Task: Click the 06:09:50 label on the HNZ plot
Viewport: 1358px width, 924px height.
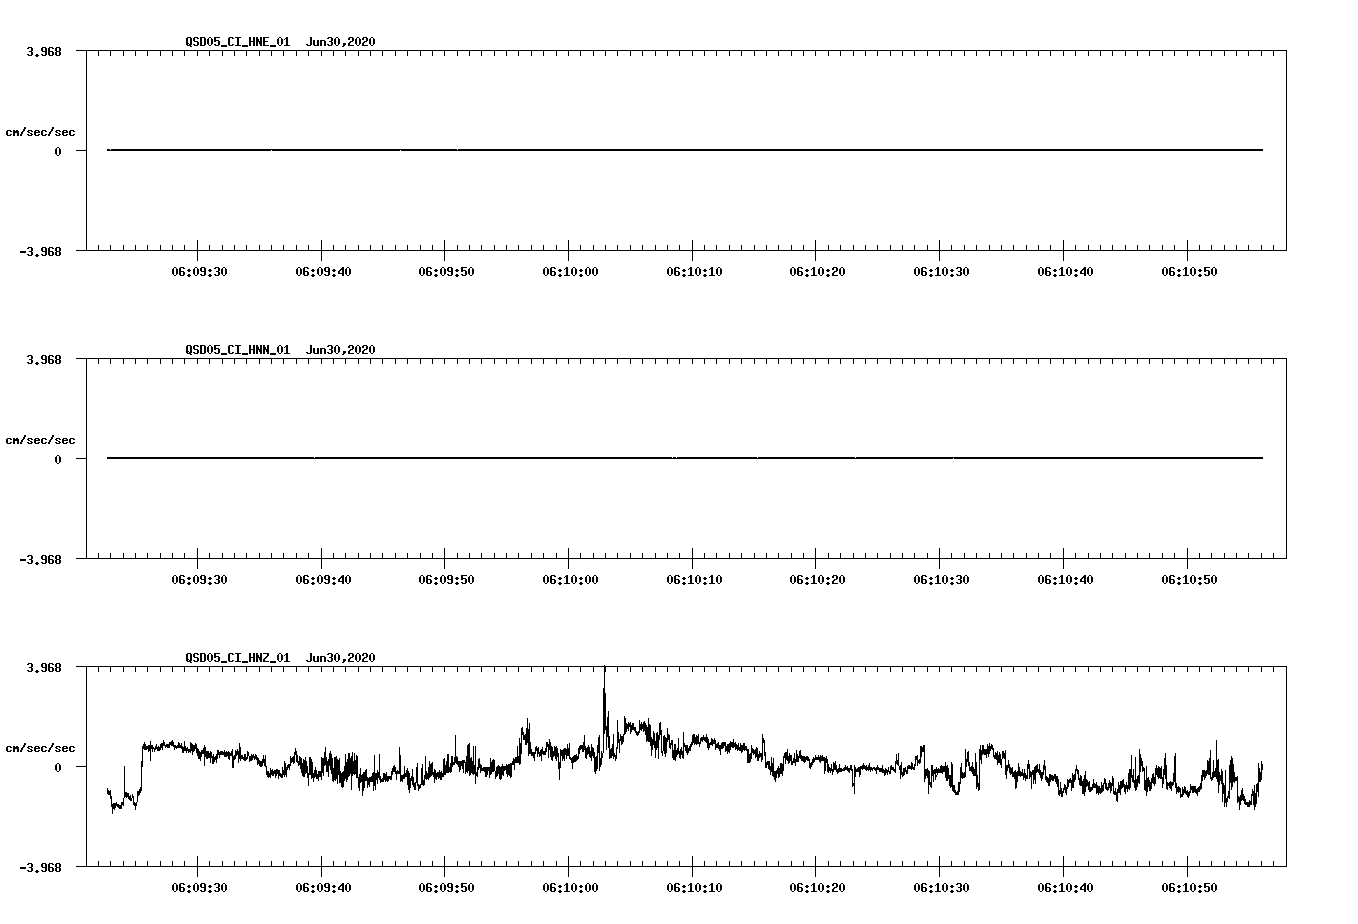Action: point(446,888)
